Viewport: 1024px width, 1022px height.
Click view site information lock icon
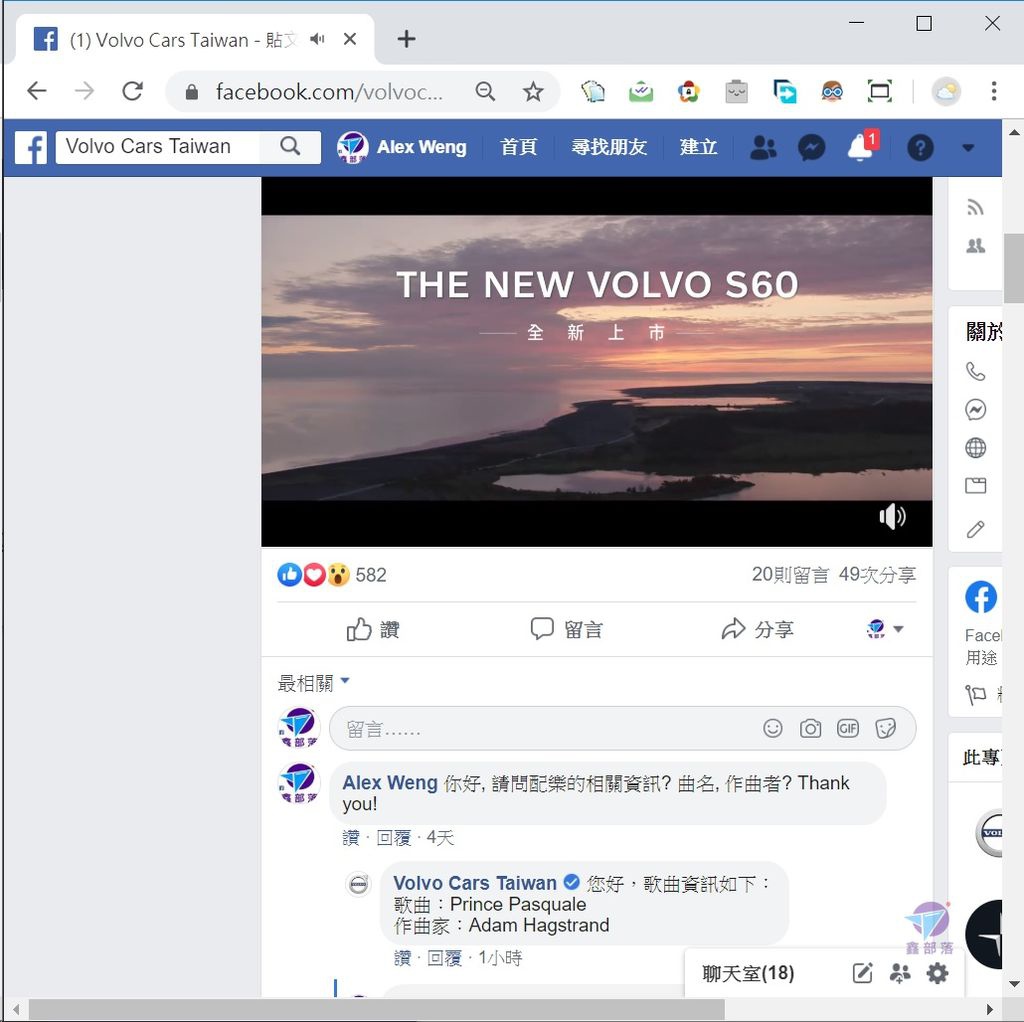coord(191,91)
